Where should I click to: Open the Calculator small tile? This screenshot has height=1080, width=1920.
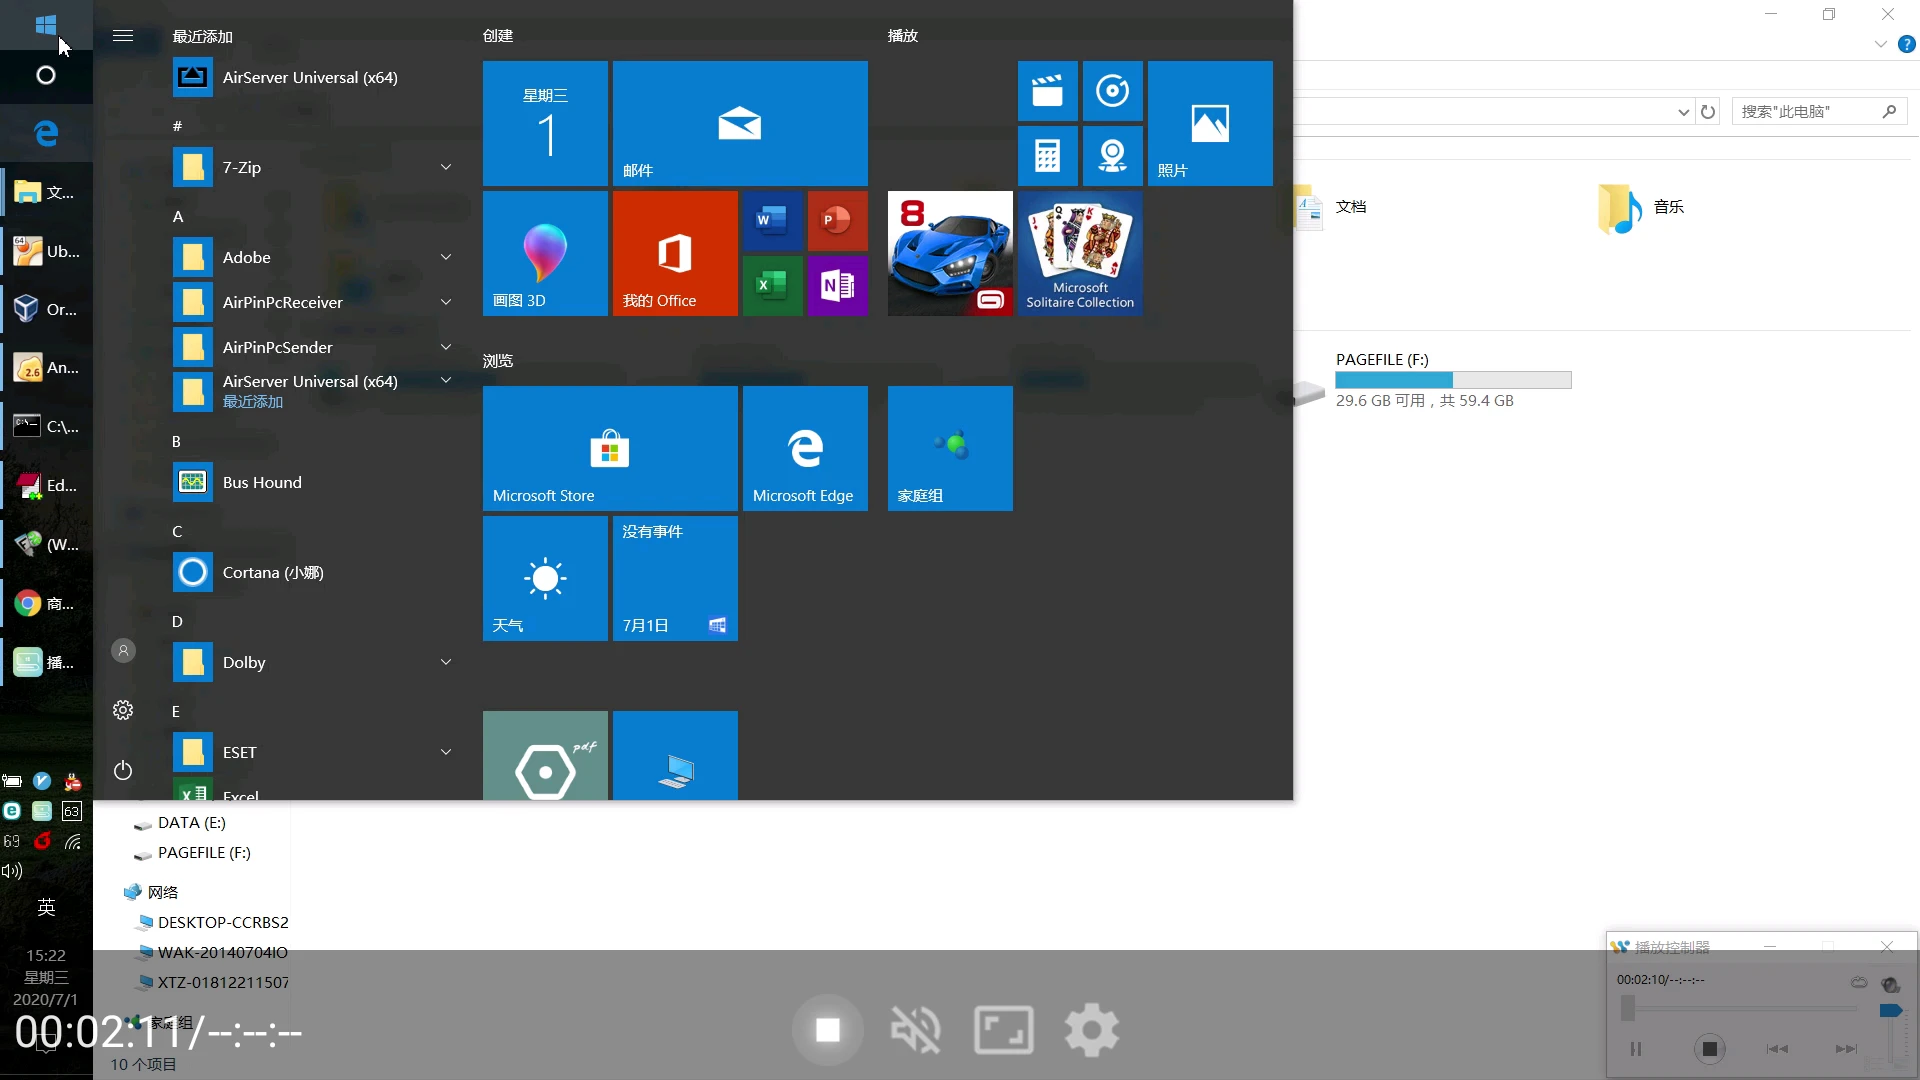click(x=1047, y=156)
